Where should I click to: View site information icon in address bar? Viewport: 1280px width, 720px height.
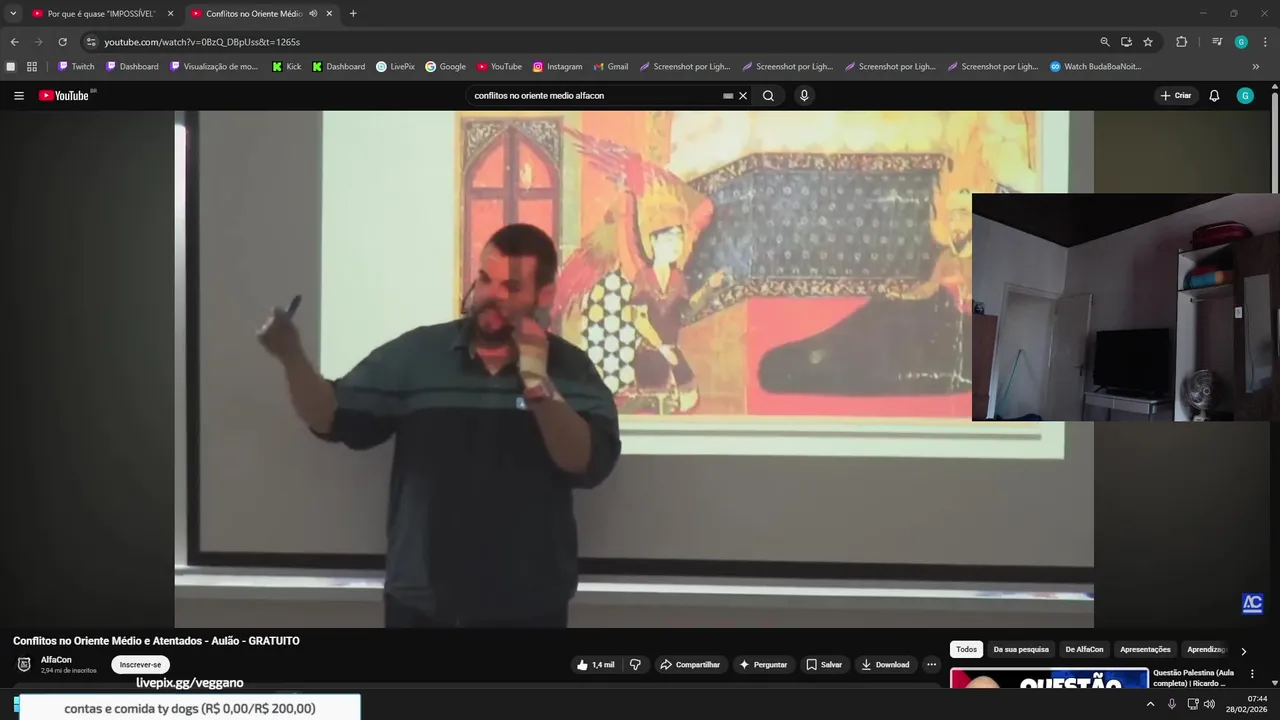tap(91, 42)
